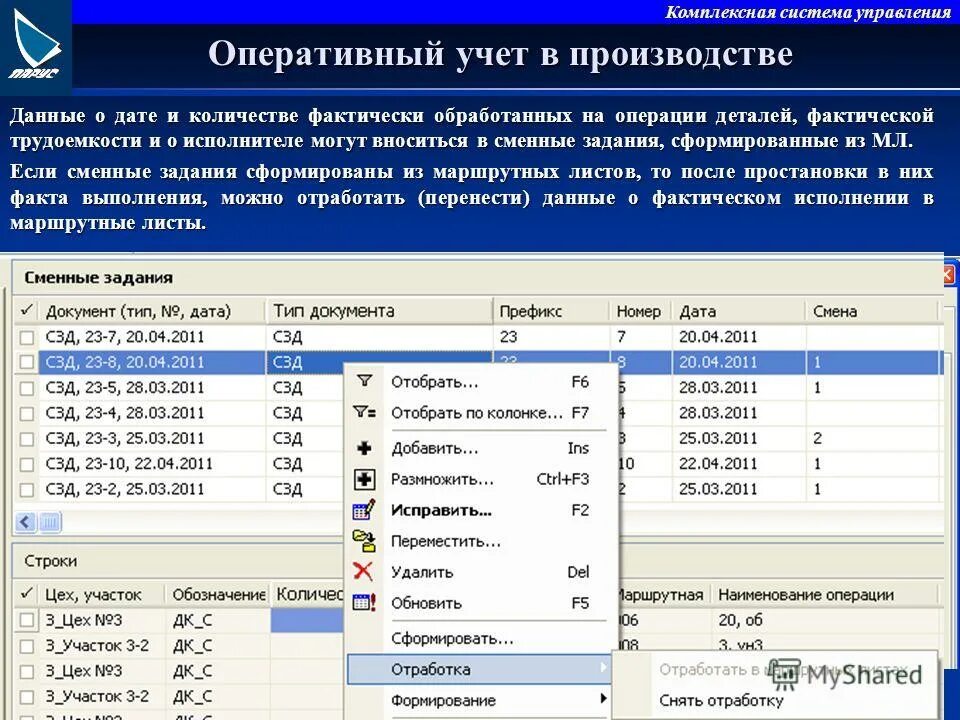This screenshot has width=960, height=720.
Task: Check the row СЗД, 23-7, 20.04.2011
Action: click(x=27, y=336)
